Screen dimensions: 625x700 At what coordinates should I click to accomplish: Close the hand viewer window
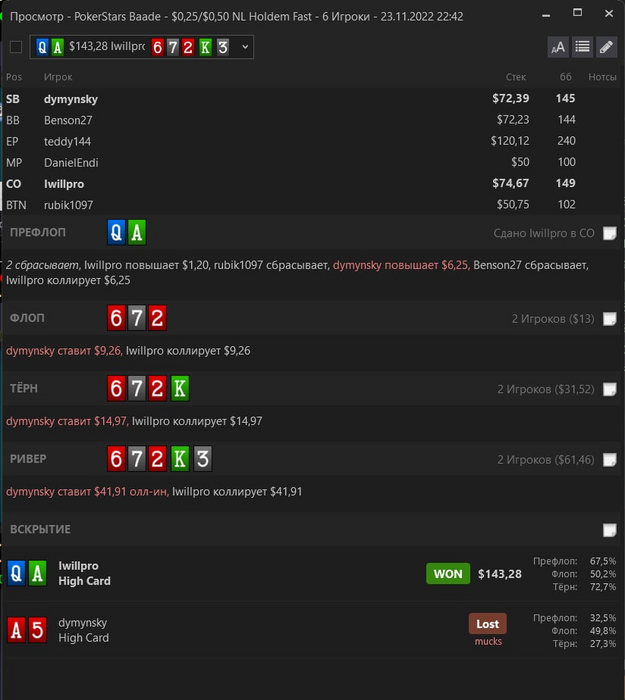coord(609,14)
